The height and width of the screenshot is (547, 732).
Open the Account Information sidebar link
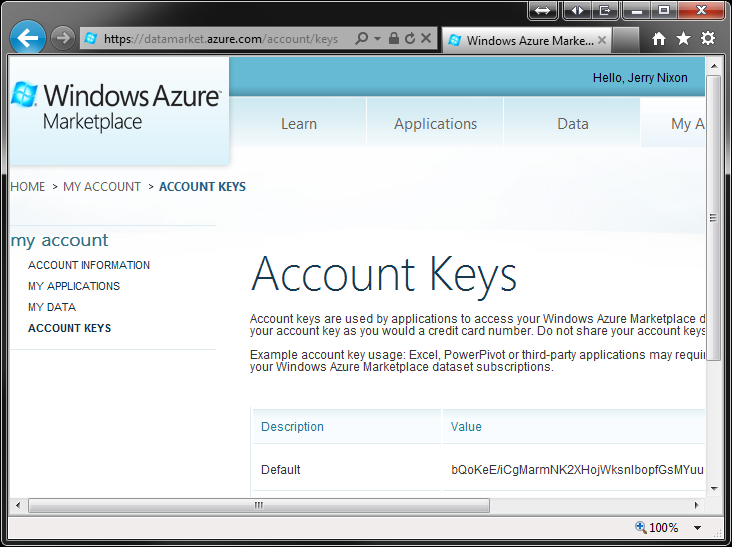[x=89, y=265]
